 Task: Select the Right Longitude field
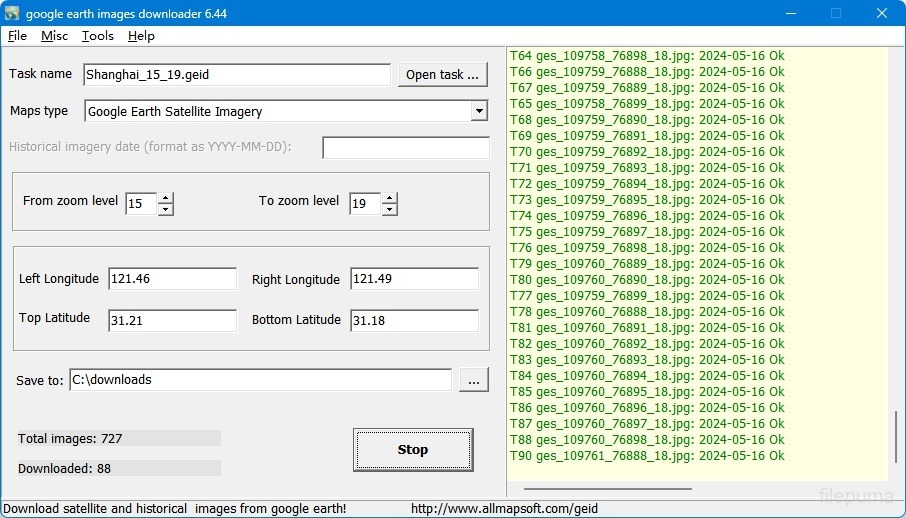(x=414, y=279)
